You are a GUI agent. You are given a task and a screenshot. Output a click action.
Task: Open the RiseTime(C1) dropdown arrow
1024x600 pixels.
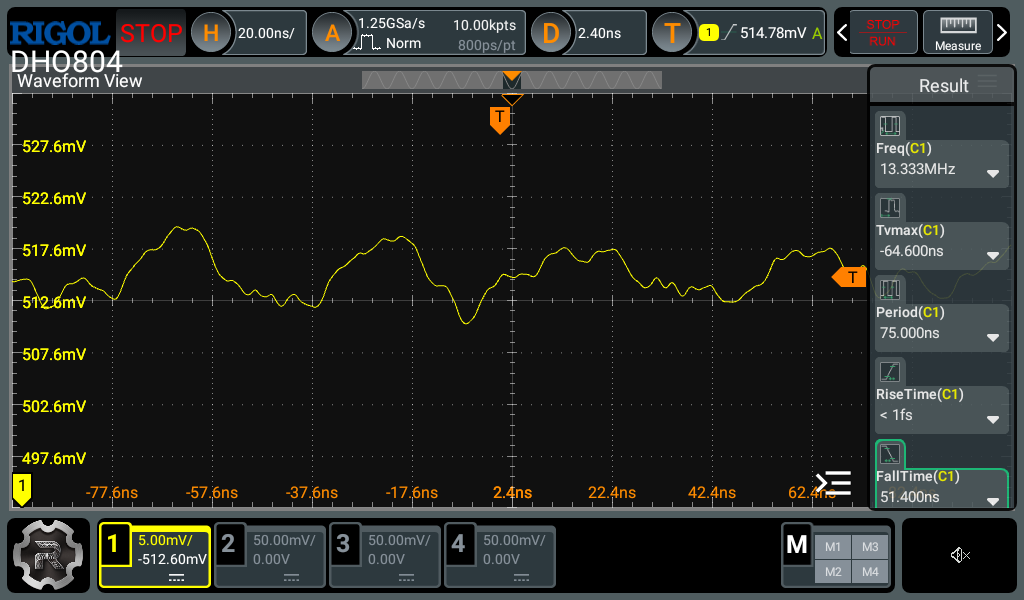point(992,418)
